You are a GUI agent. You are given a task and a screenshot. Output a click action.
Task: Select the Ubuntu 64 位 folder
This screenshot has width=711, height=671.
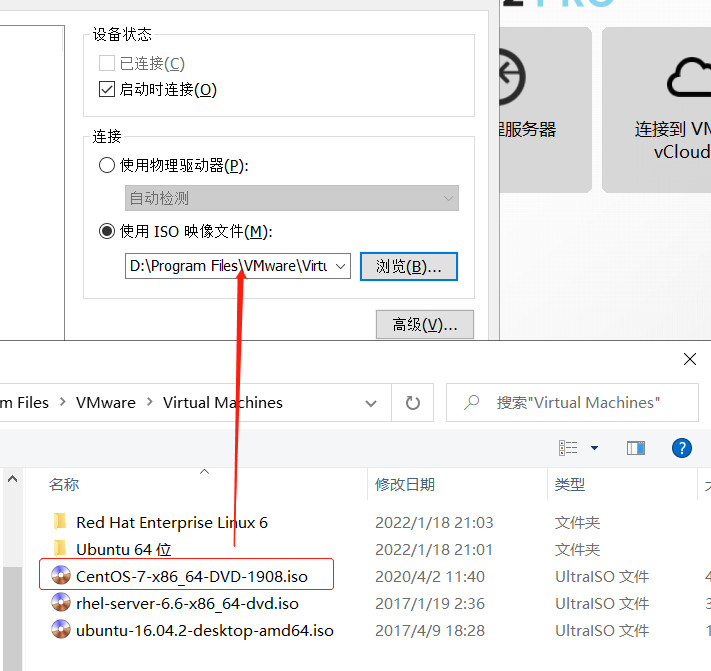[124, 549]
